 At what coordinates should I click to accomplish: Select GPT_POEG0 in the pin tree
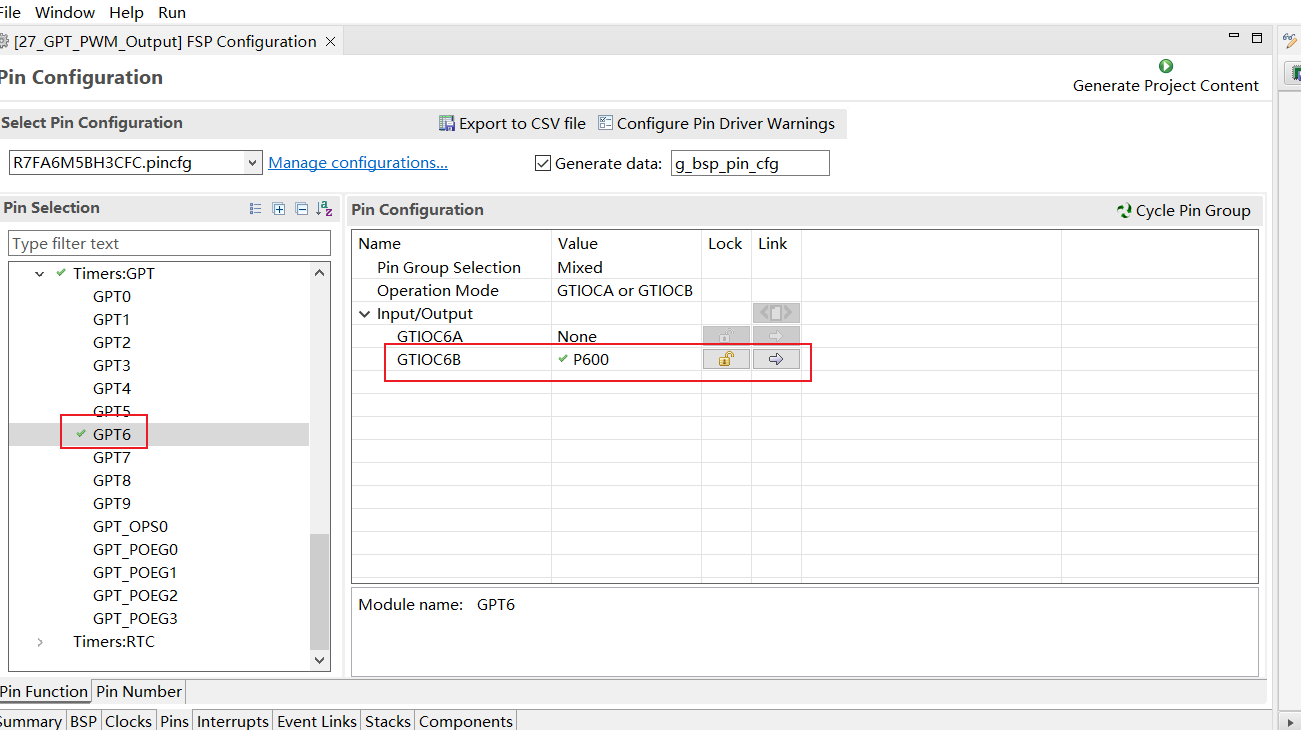136,550
